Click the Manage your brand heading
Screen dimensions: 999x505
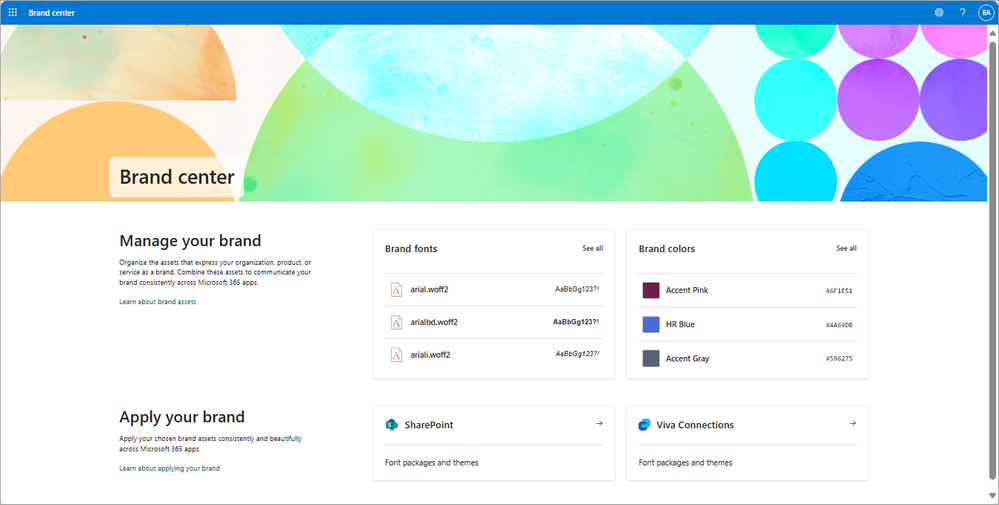click(190, 241)
